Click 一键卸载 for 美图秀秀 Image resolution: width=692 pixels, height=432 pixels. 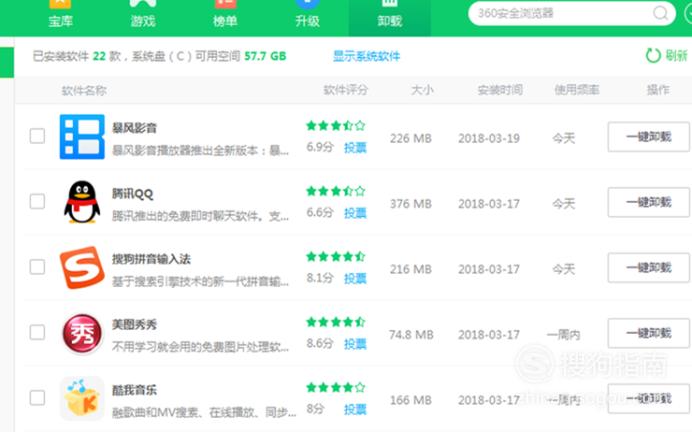(648, 333)
